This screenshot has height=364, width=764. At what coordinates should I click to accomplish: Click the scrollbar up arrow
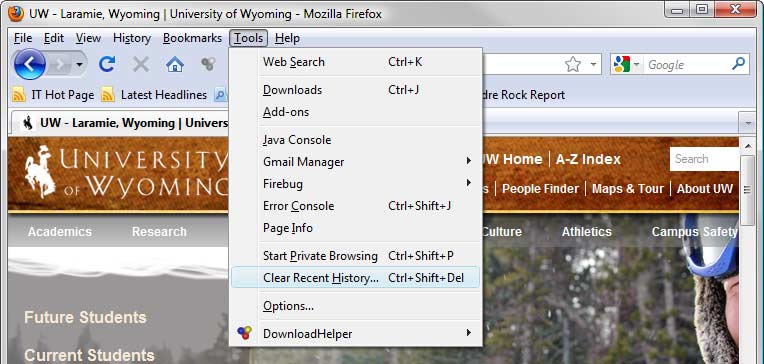(x=747, y=145)
